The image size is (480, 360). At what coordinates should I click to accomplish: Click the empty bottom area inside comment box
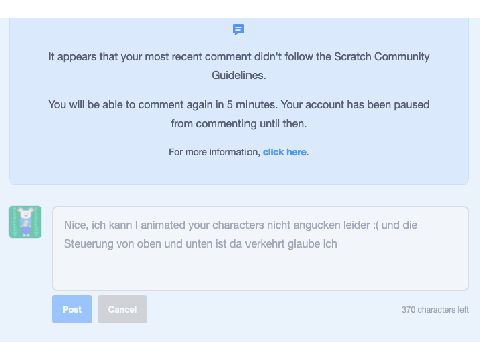pyautogui.click(x=260, y=272)
